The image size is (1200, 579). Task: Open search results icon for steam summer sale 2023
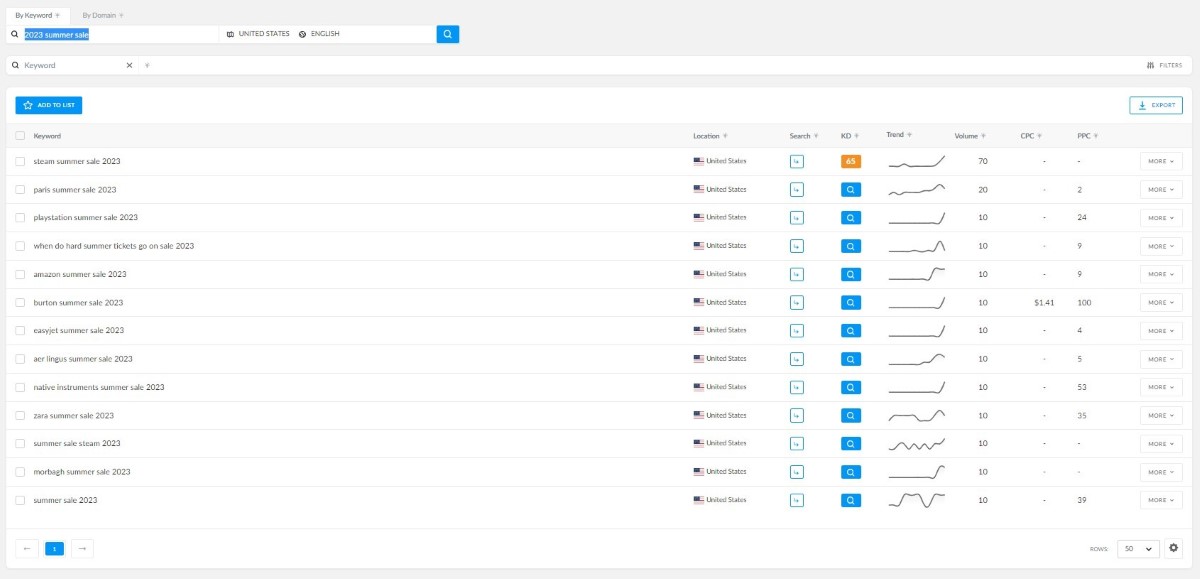click(x=797, y=161)
